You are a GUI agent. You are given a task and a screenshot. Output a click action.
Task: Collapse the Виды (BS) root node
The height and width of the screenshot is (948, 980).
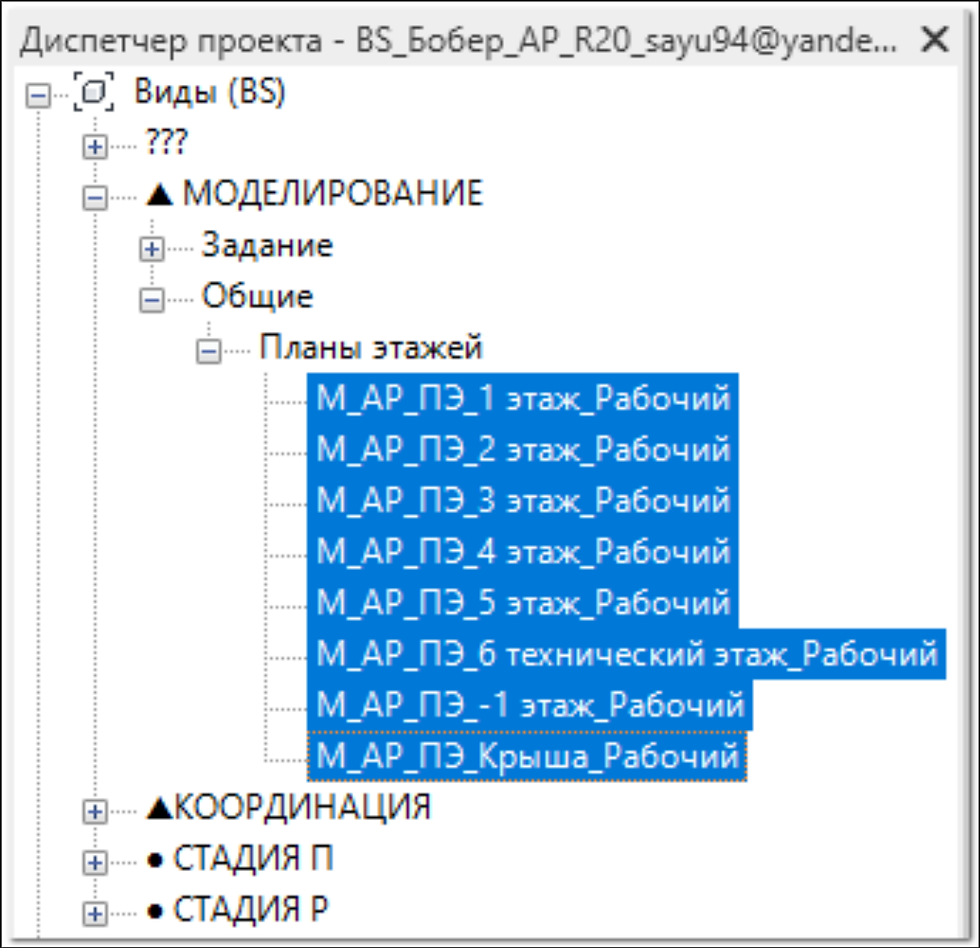[x=38, y=96]
